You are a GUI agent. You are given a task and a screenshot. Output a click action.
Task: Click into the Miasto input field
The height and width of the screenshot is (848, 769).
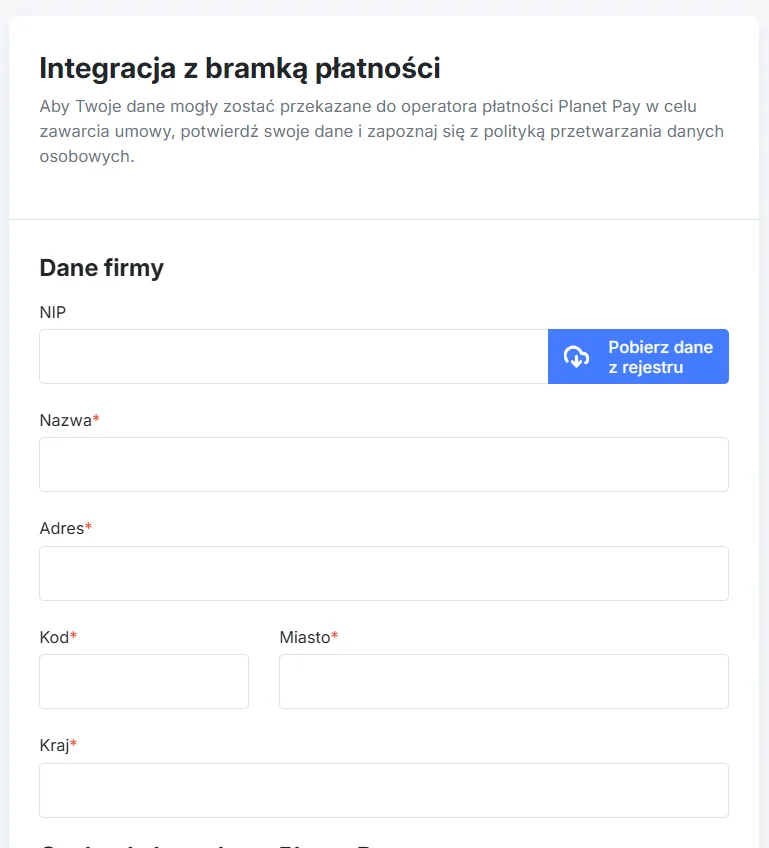tap(503, 681)
